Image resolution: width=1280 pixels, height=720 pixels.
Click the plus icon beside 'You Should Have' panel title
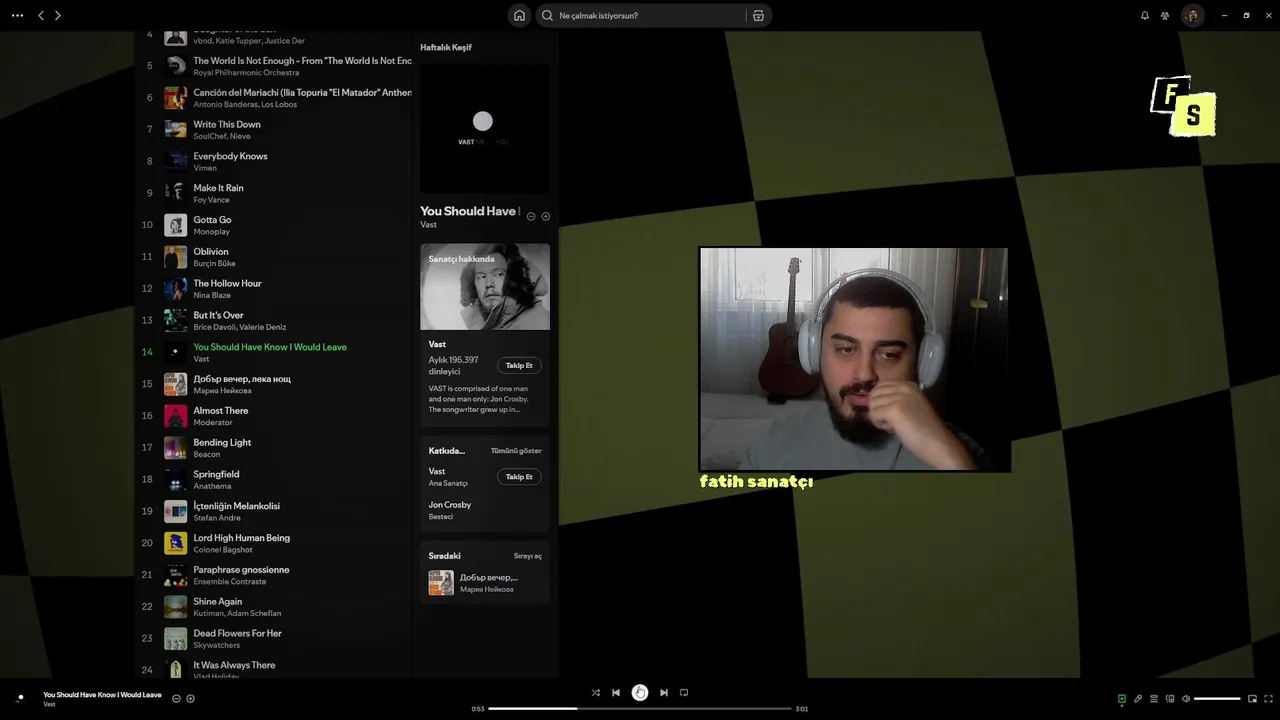545,216
